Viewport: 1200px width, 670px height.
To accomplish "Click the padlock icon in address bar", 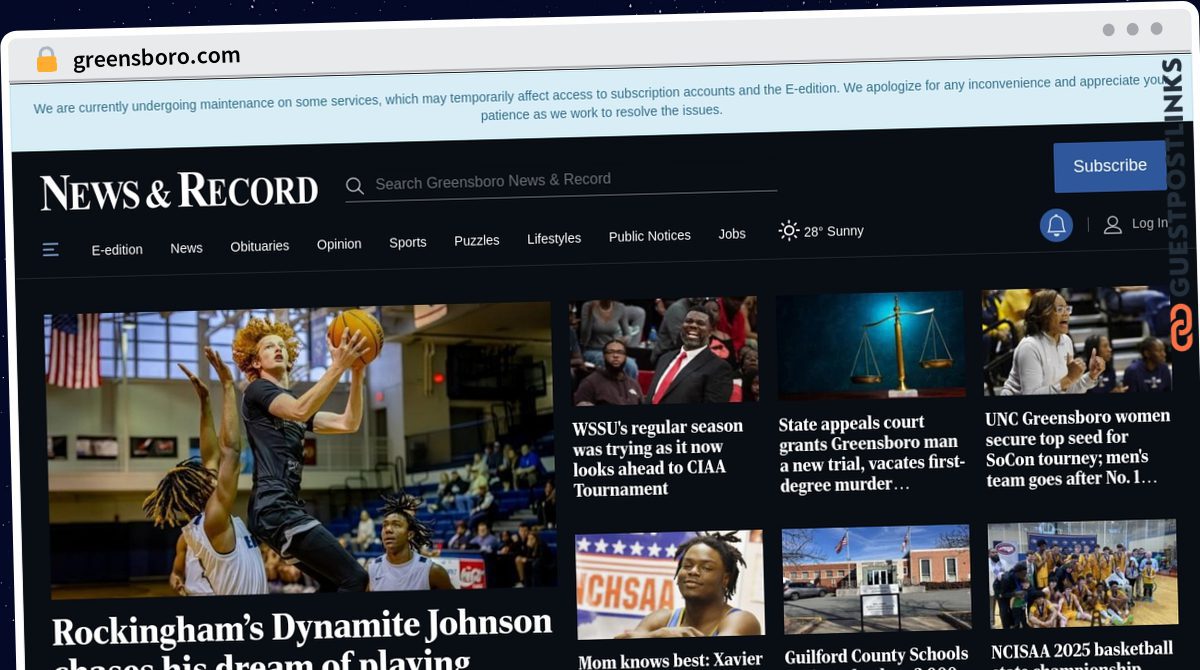I will pyautogui.click(x=47, y=60).
